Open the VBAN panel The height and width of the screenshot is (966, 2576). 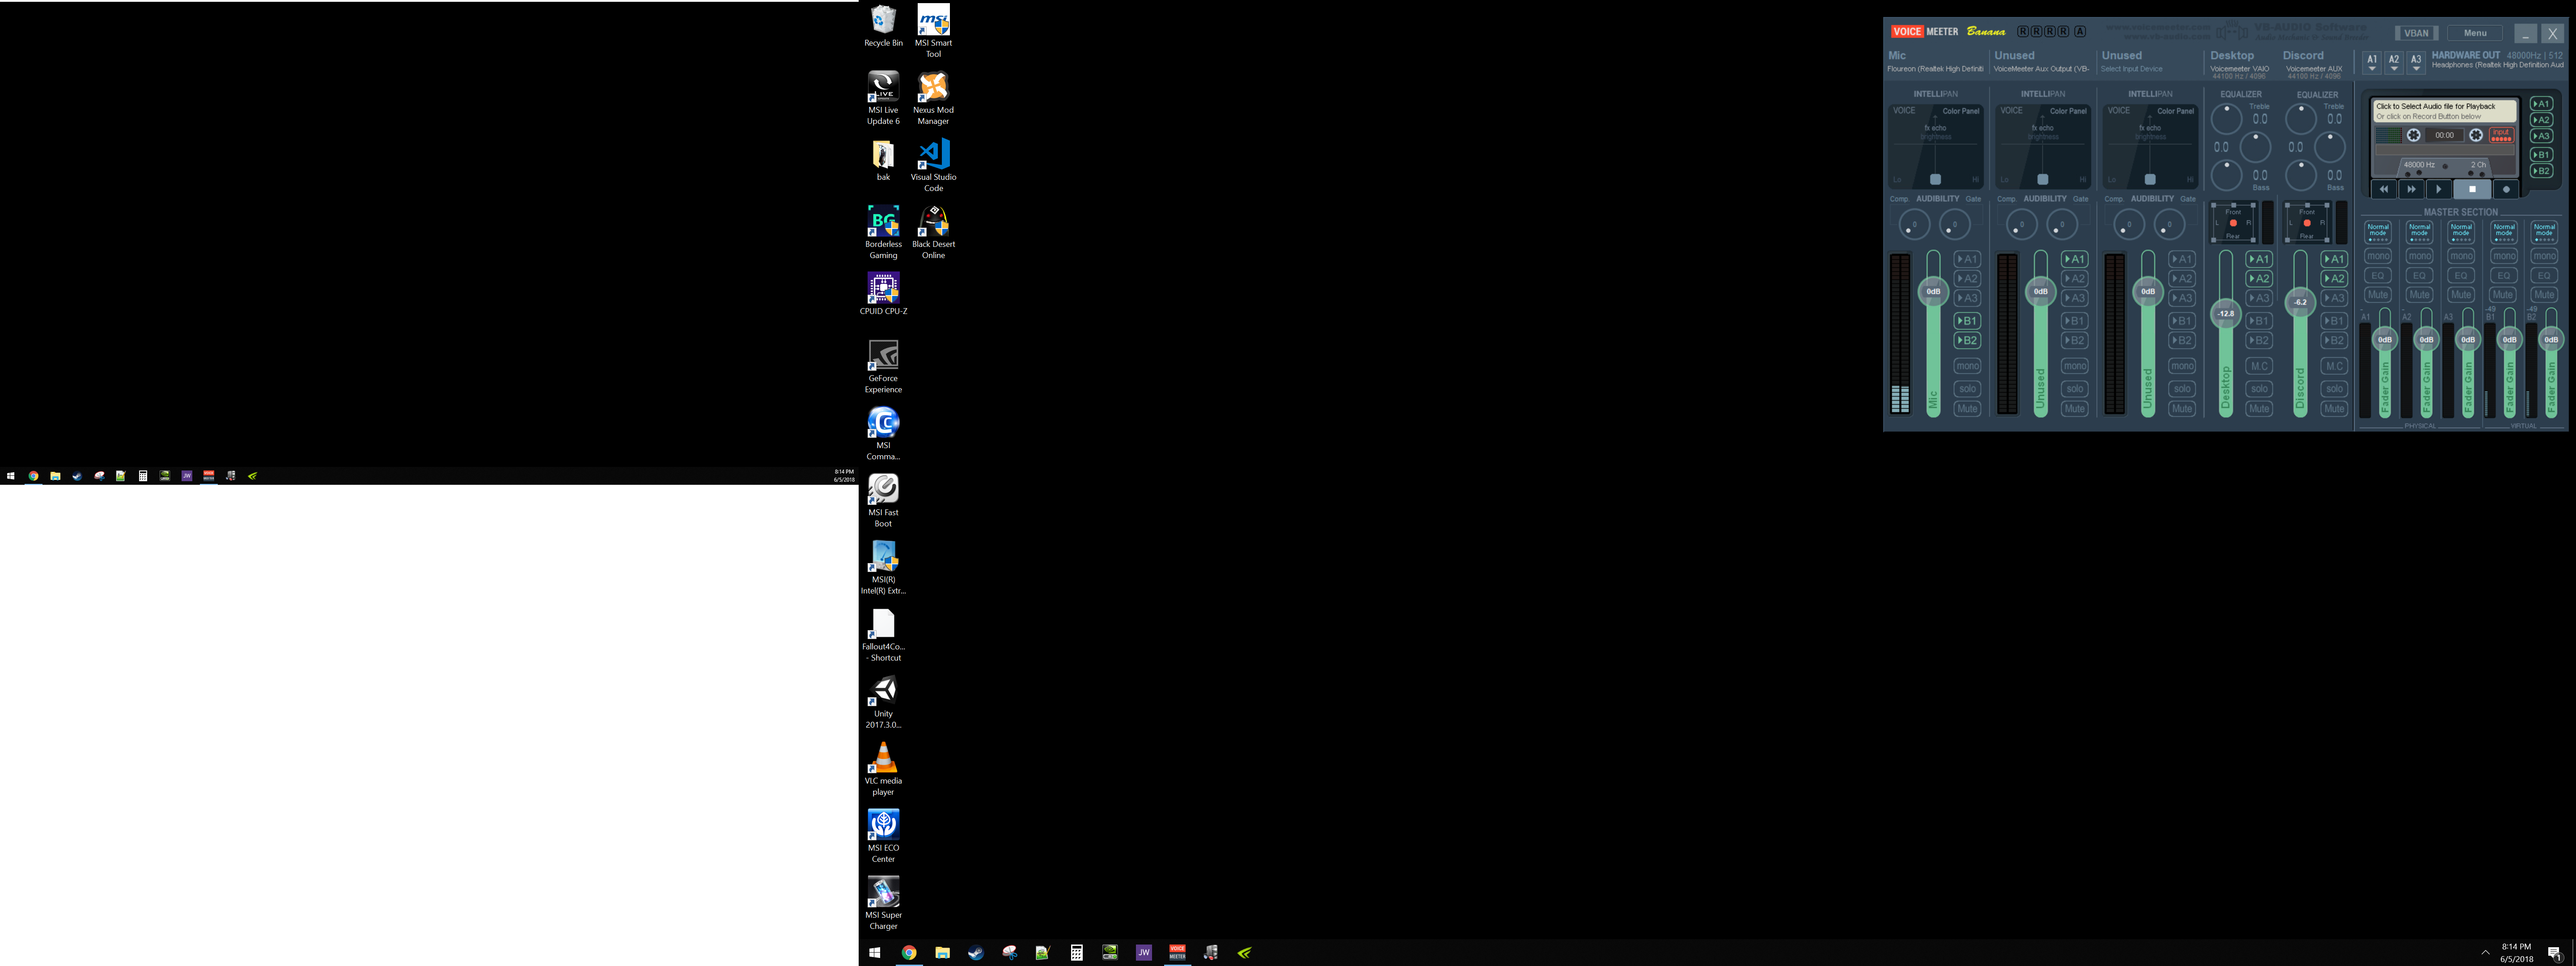coord(2416,33)
